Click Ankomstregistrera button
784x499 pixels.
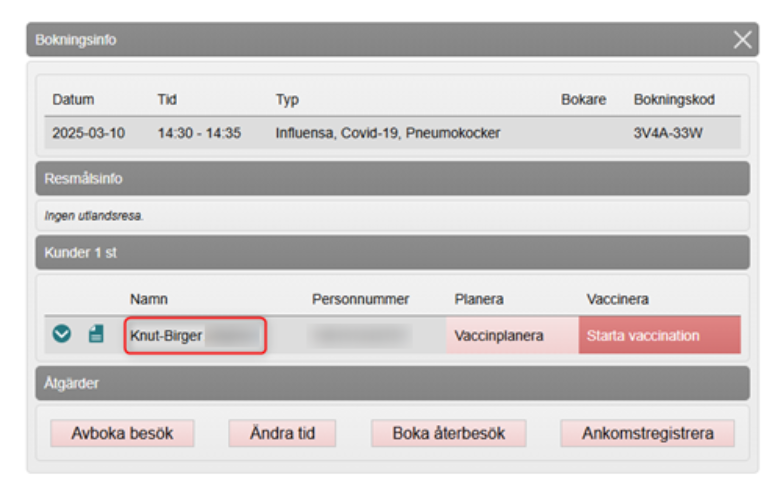click(647, 433)
